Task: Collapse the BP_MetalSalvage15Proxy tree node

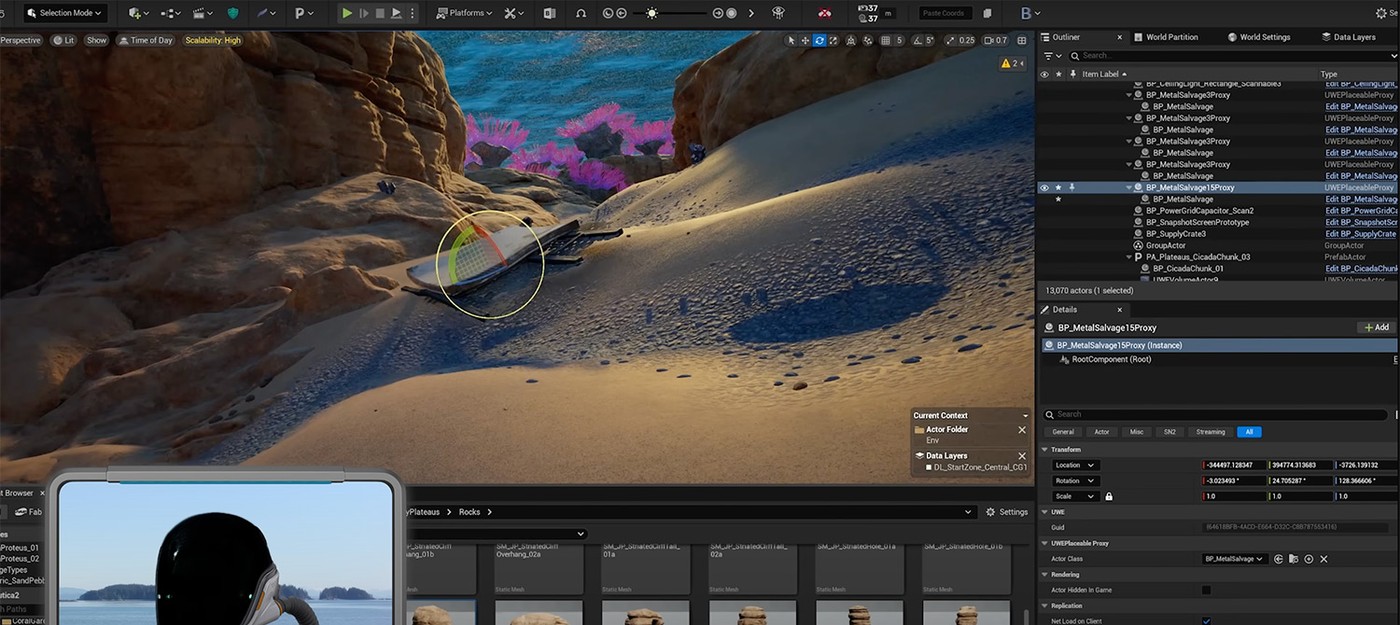Action: tap(1129, 187)
